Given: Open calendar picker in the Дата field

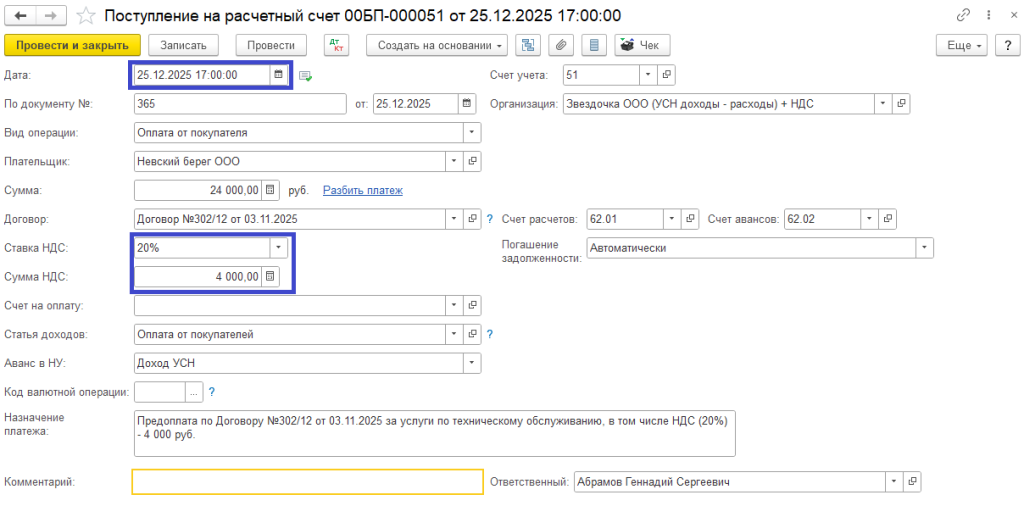Looking at the screenshot, I should tap(278, 75).
